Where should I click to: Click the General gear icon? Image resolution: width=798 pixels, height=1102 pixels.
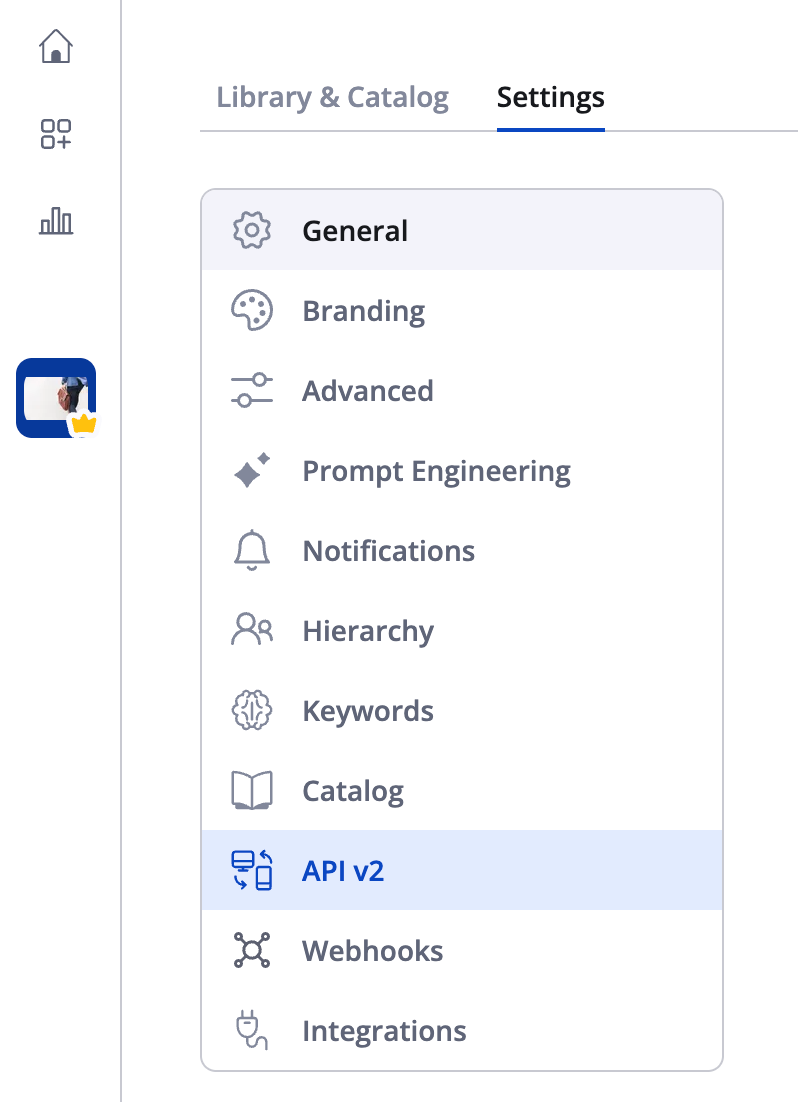click(x=251, y=231)
